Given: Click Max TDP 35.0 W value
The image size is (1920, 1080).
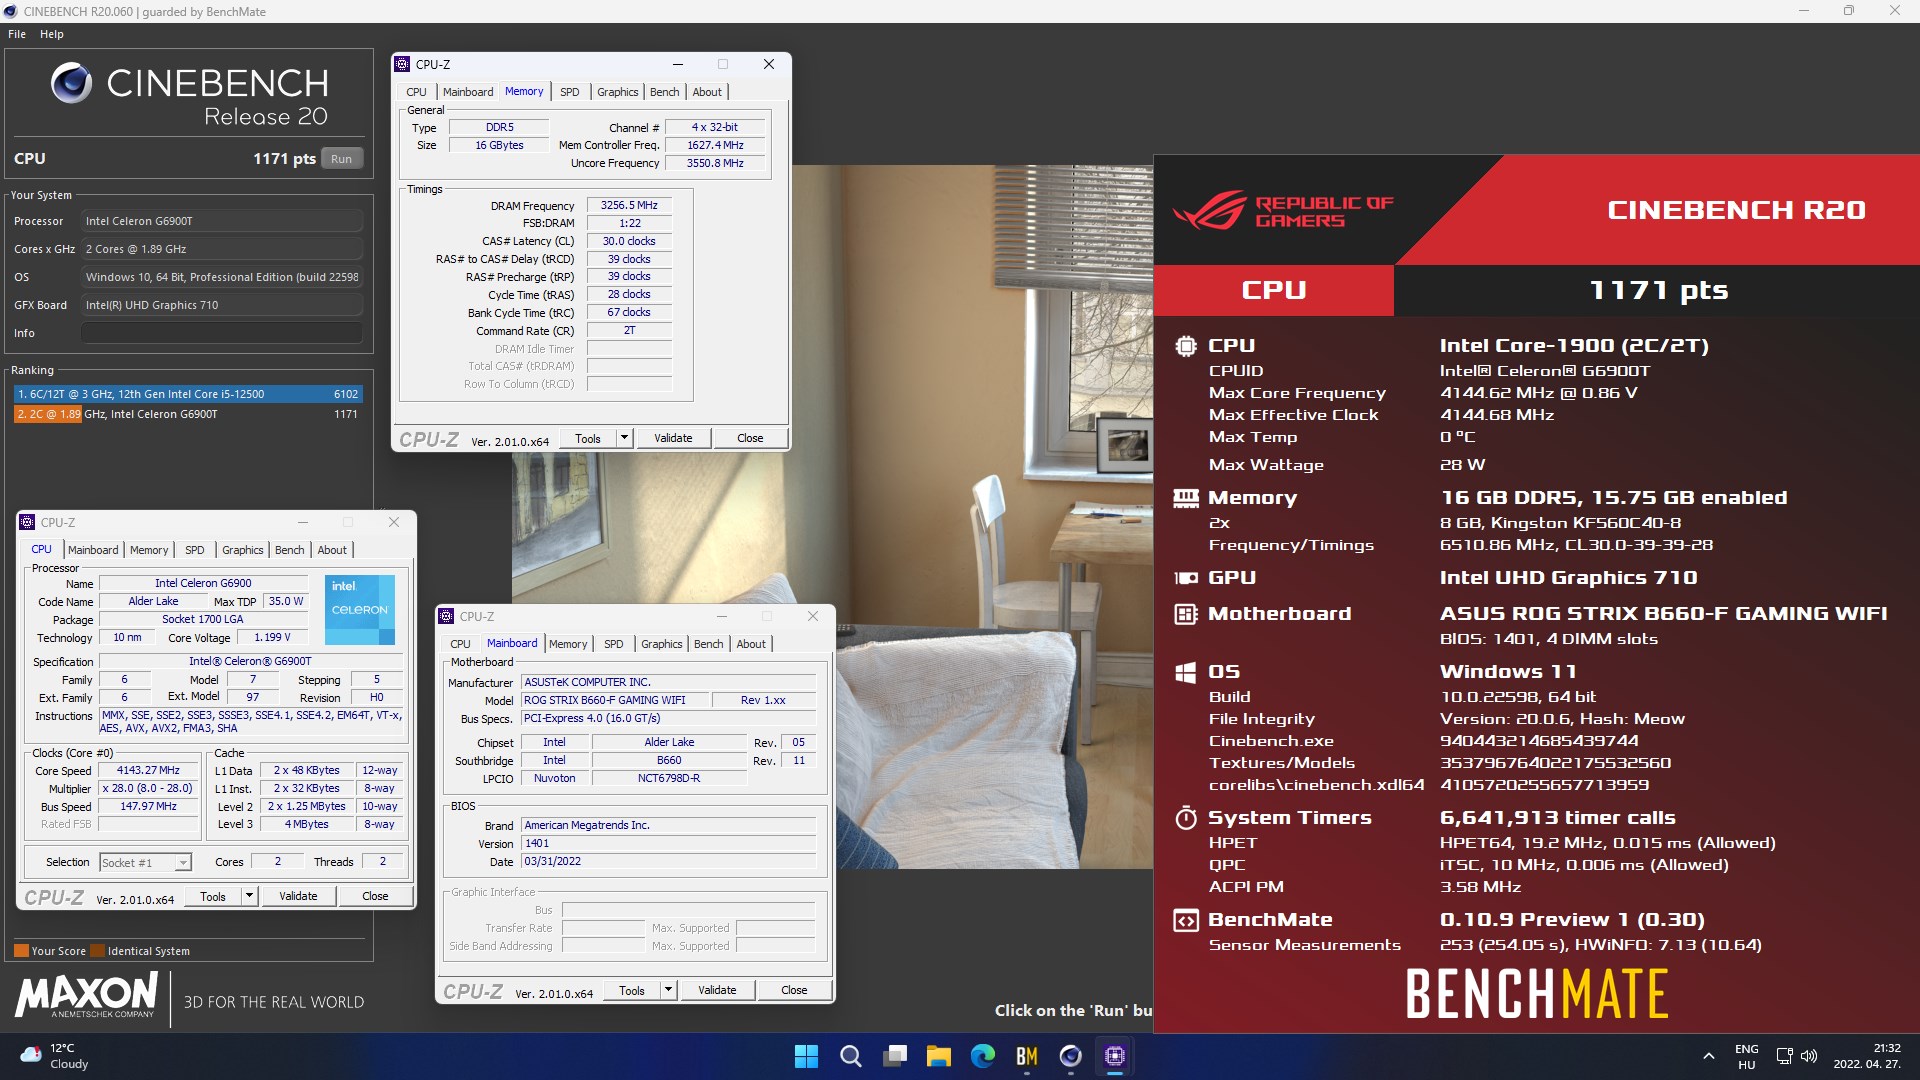Looking at the screenshot, I should coord(286,602).
